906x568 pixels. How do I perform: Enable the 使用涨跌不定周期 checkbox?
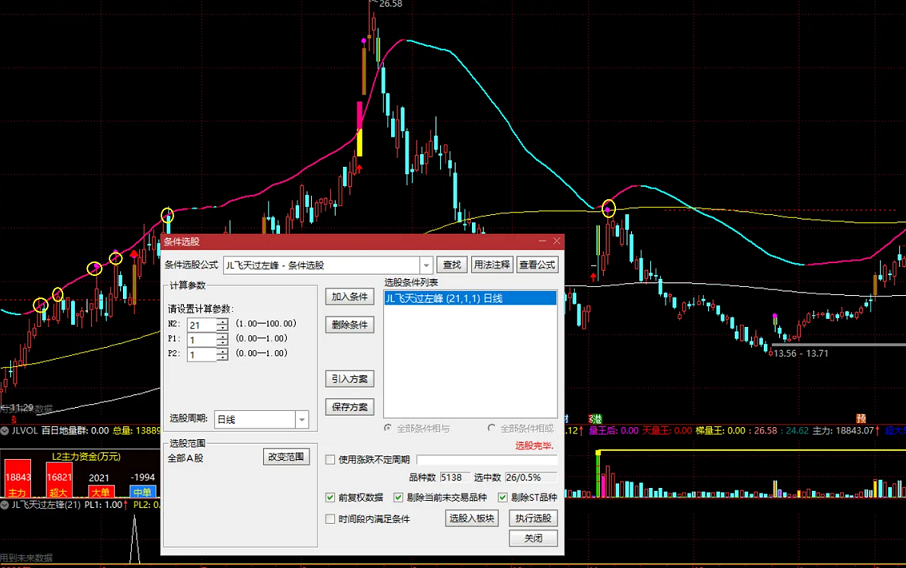(330, 460)
